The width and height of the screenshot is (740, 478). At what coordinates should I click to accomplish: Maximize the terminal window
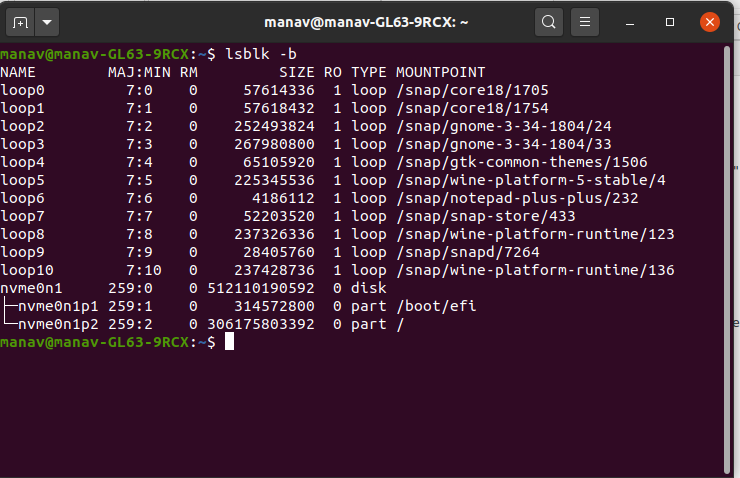670,22
